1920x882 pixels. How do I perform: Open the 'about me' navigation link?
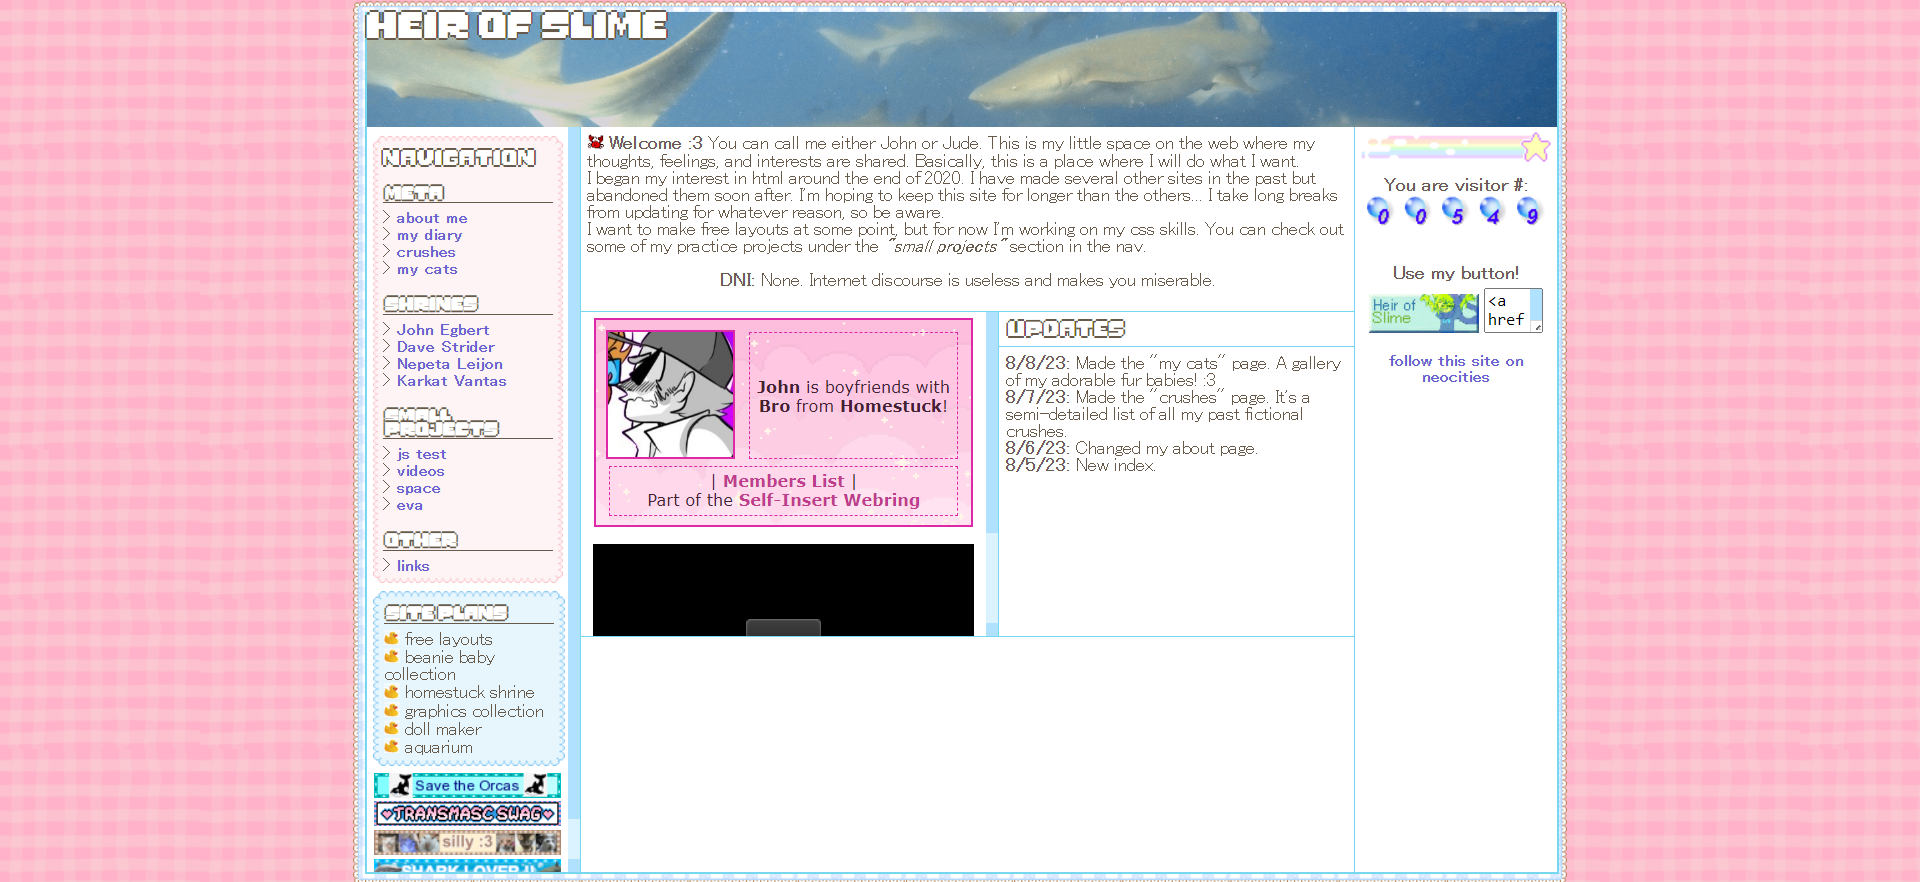pos(432,218)
